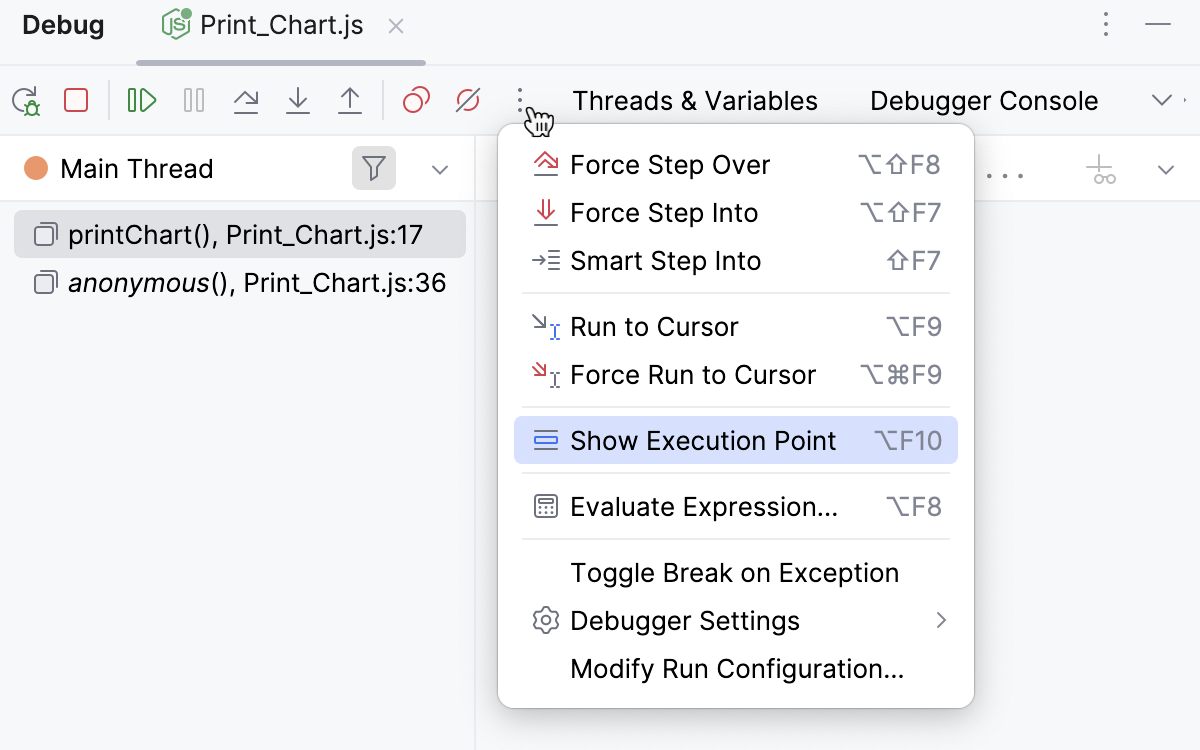Screen dimensions: 1200x750
Task: Step out of the current function
Action: [x=350, y=100]
